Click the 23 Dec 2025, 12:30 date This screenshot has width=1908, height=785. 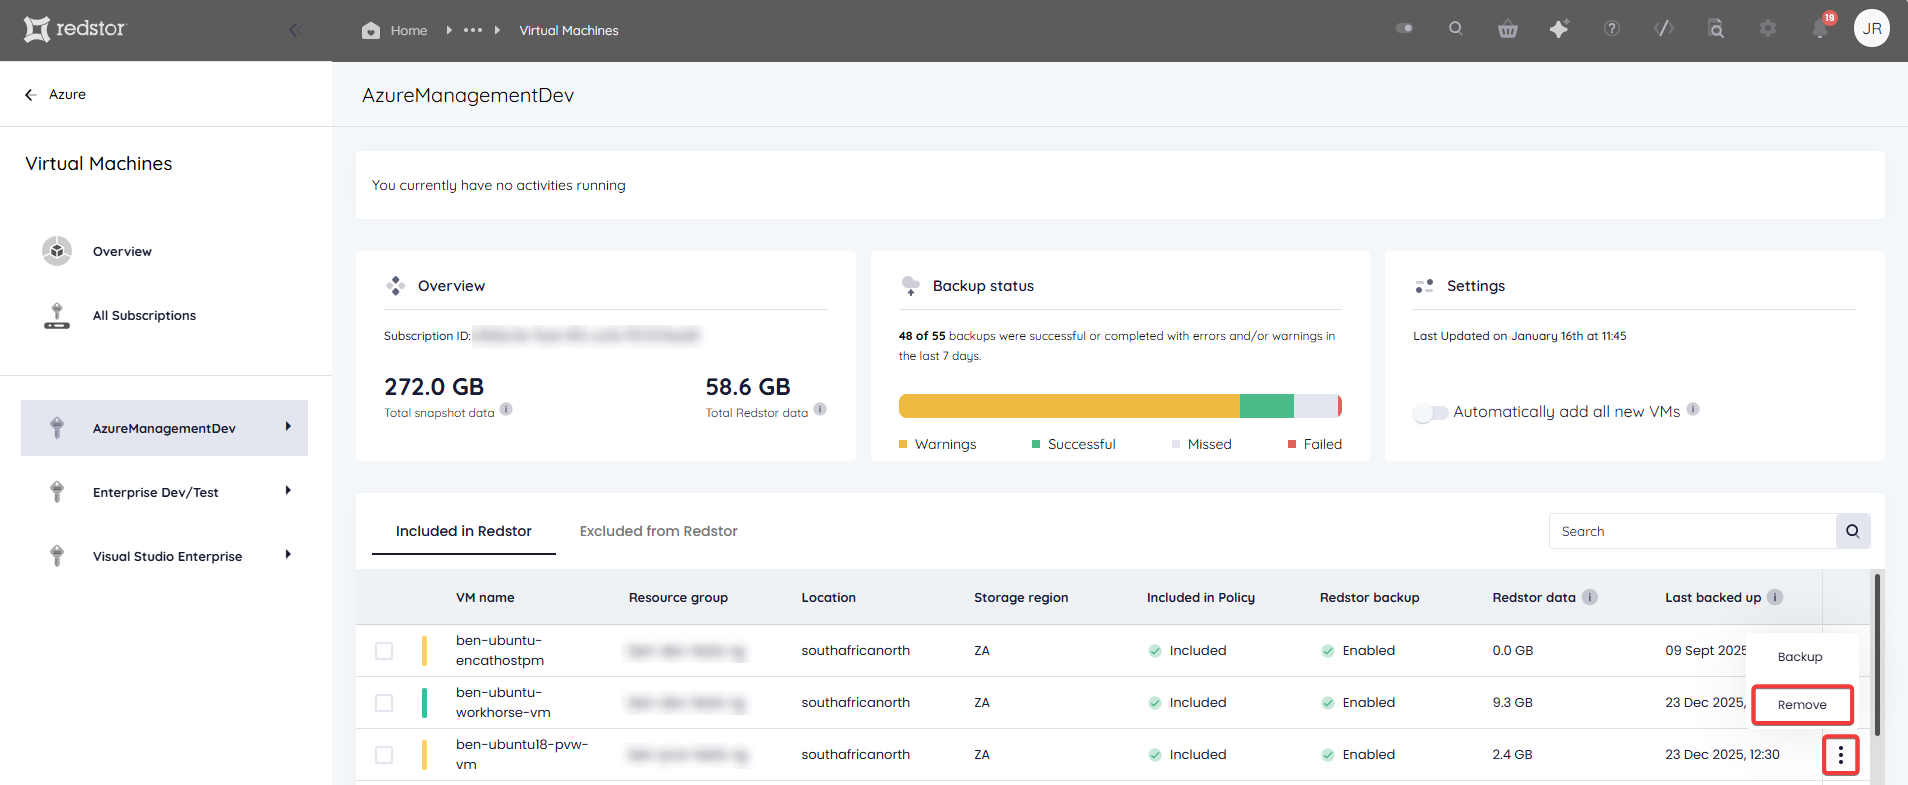pos(1722,755)
